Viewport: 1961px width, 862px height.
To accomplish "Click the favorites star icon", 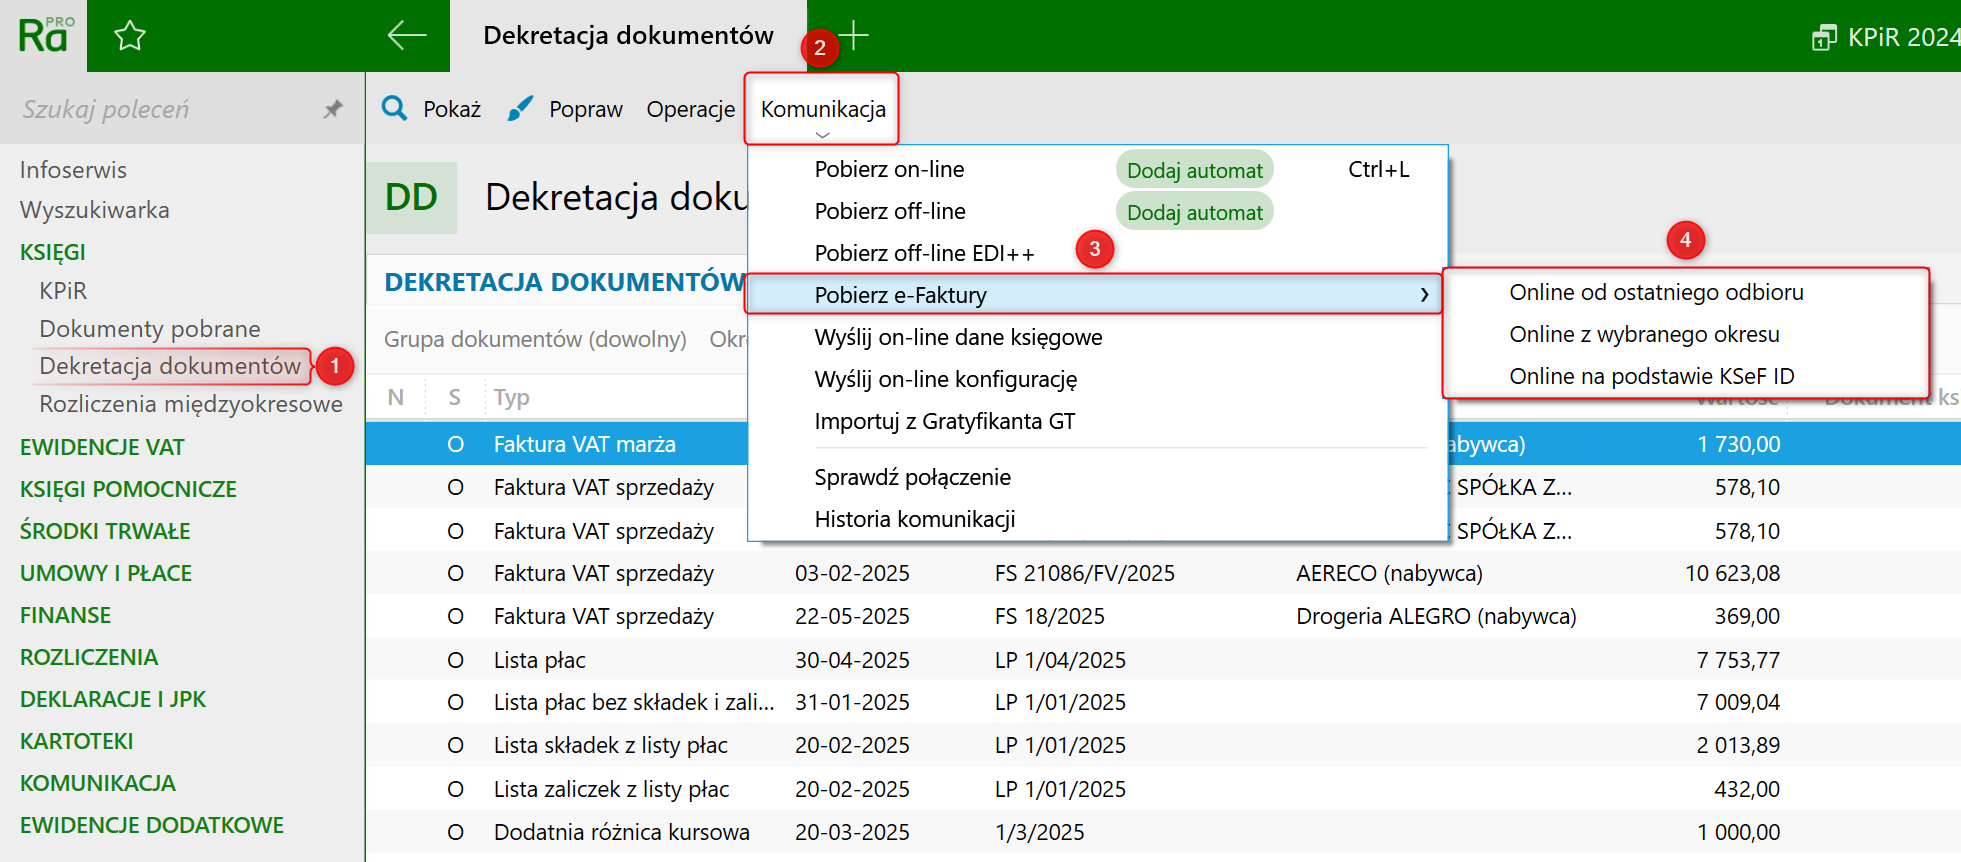I will click(x=130, y=37).
